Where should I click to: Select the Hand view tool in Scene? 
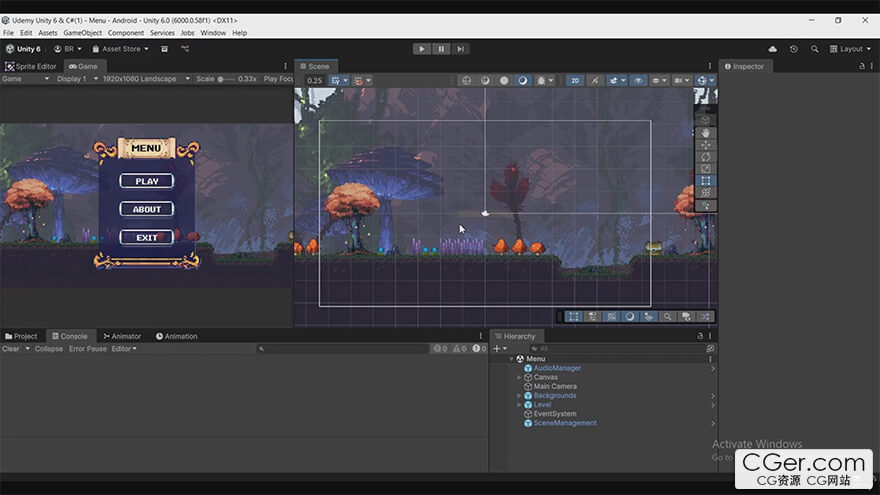tap(705, 133)
